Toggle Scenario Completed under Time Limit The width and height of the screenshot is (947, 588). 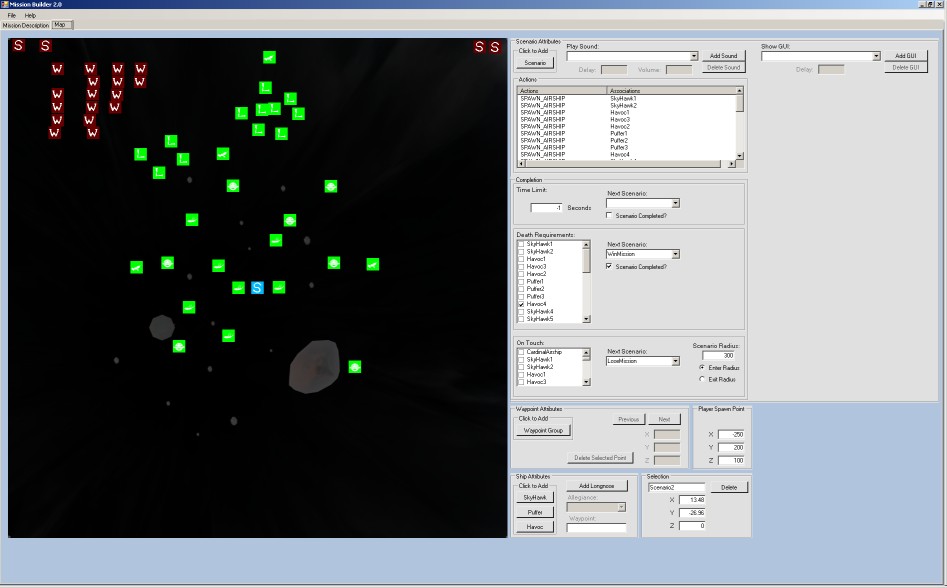click(610, 216)
